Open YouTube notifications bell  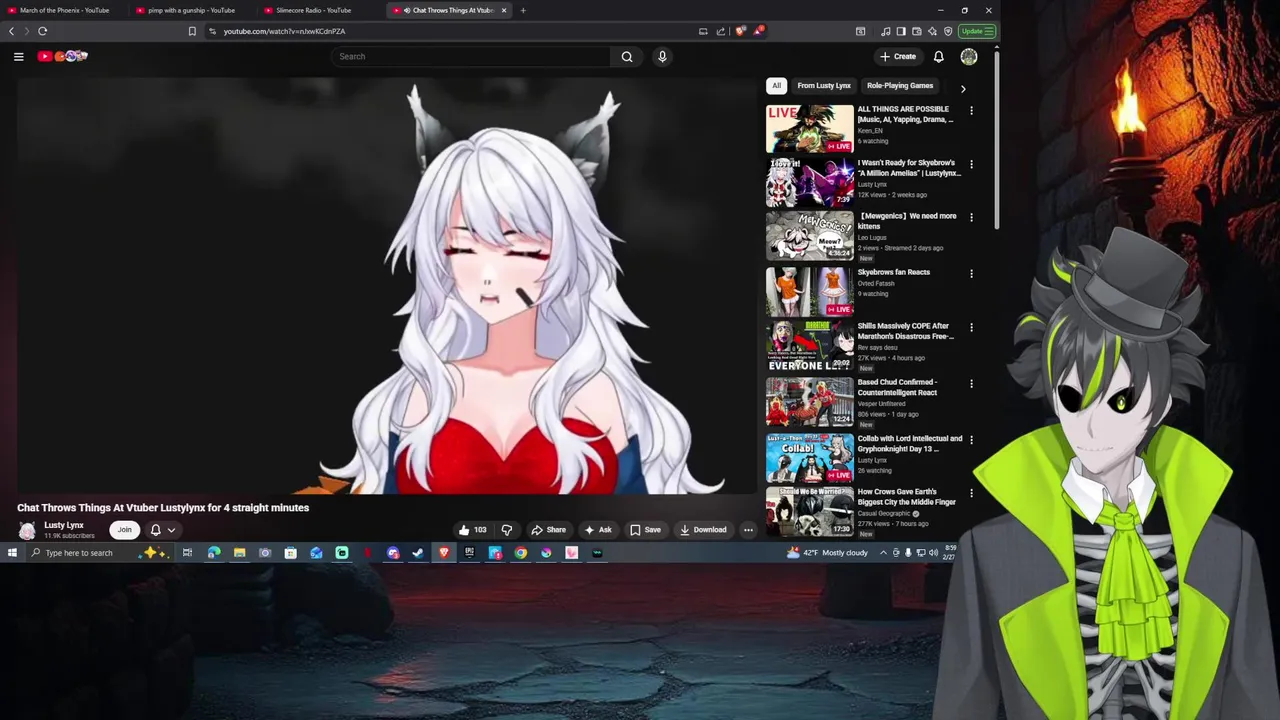point(938,56)
